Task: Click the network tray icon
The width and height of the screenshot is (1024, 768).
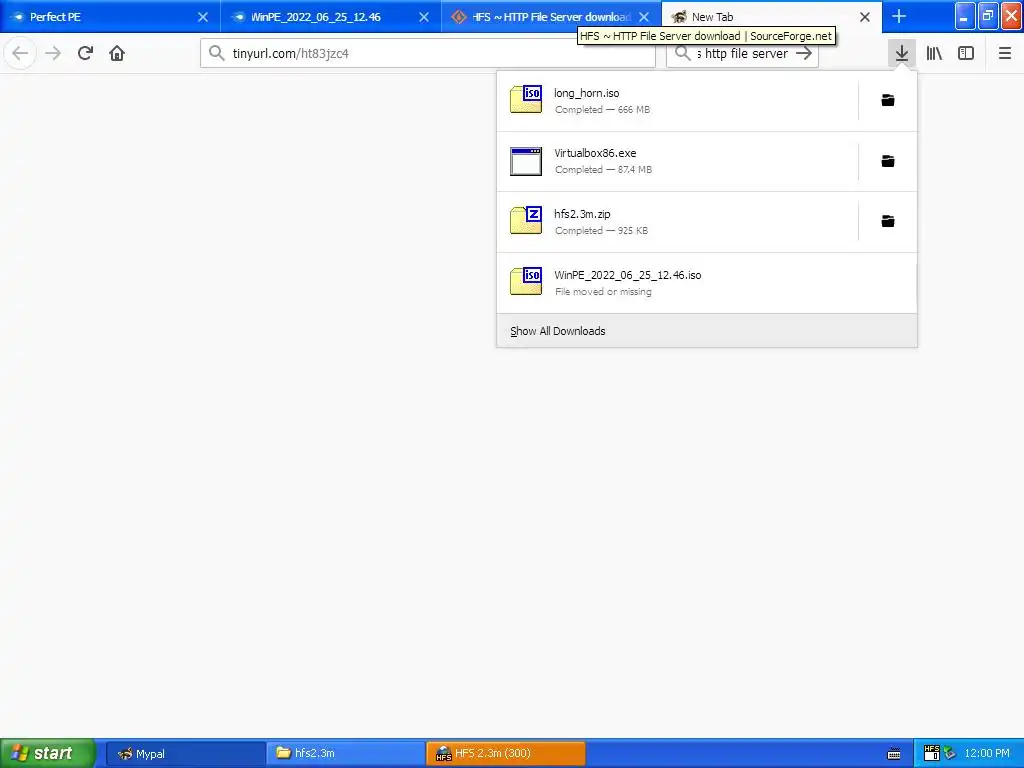Action: (x=950, y=754)
